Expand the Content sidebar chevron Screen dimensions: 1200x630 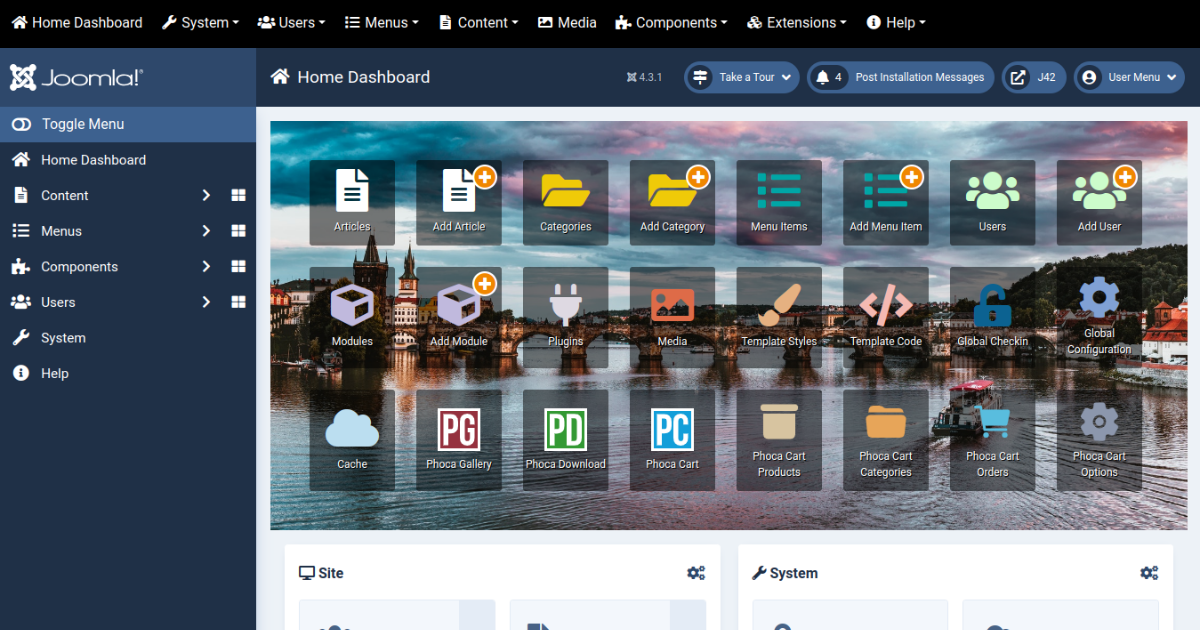point(206,196)
